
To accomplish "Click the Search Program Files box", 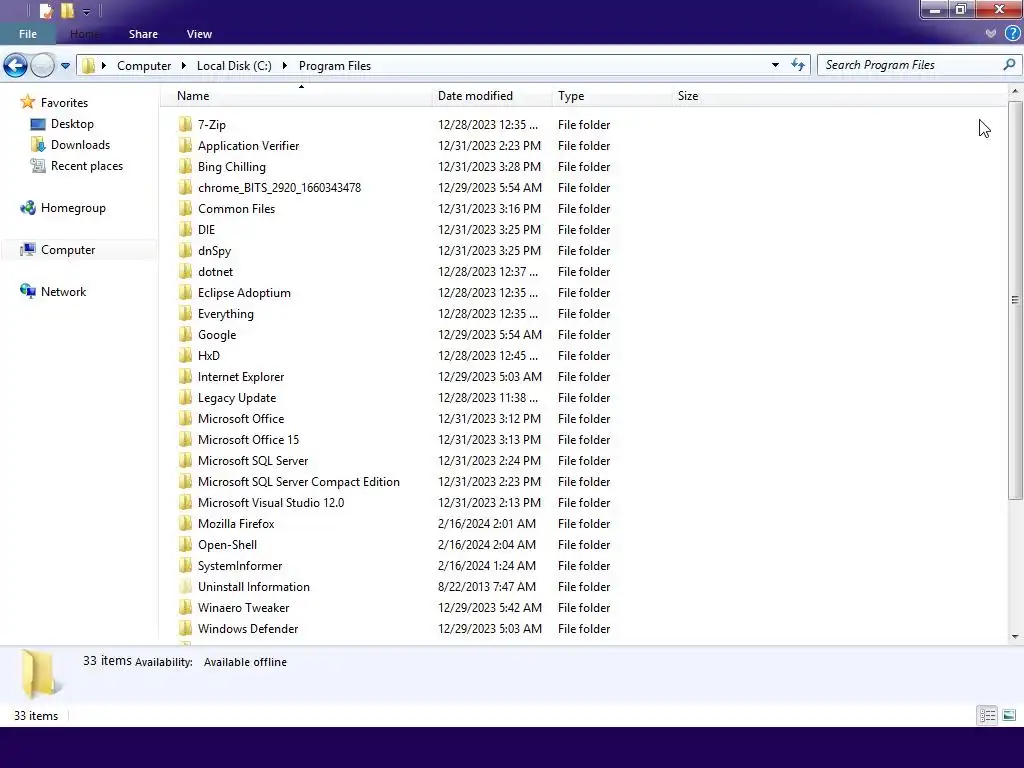I will [911, 65].
